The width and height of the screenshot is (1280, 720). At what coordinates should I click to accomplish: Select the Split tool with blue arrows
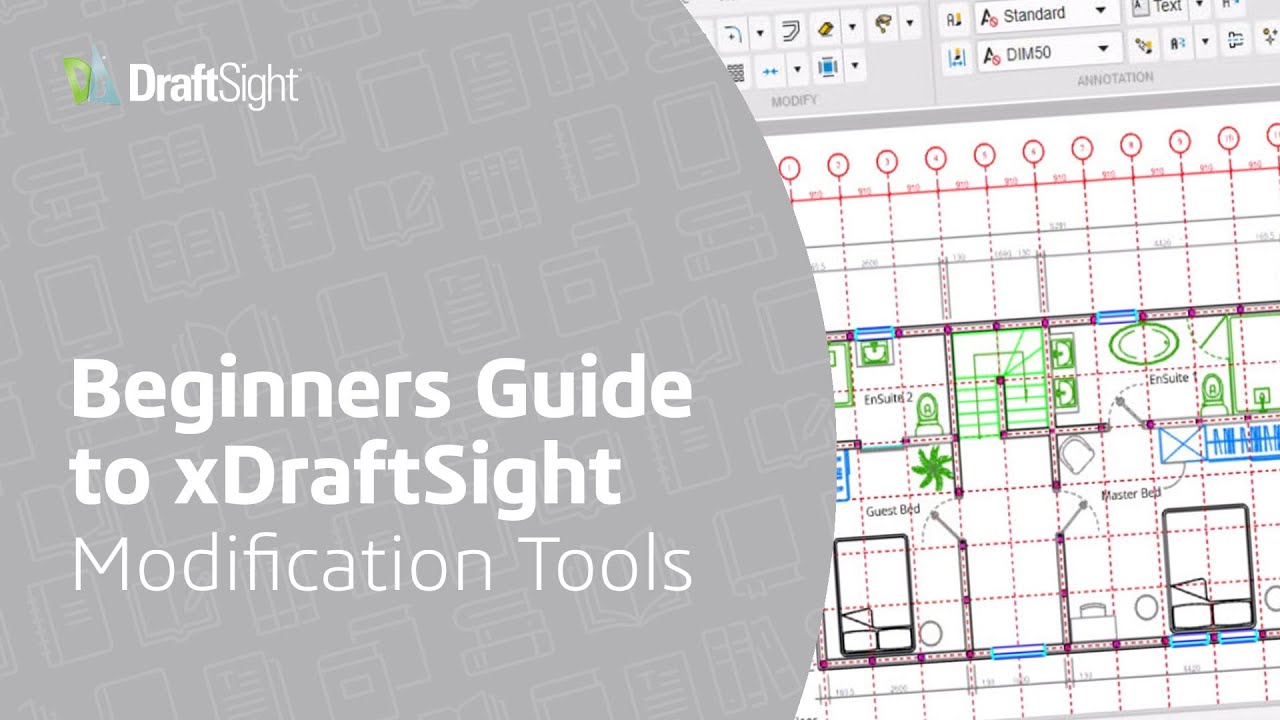click(770, 71)
